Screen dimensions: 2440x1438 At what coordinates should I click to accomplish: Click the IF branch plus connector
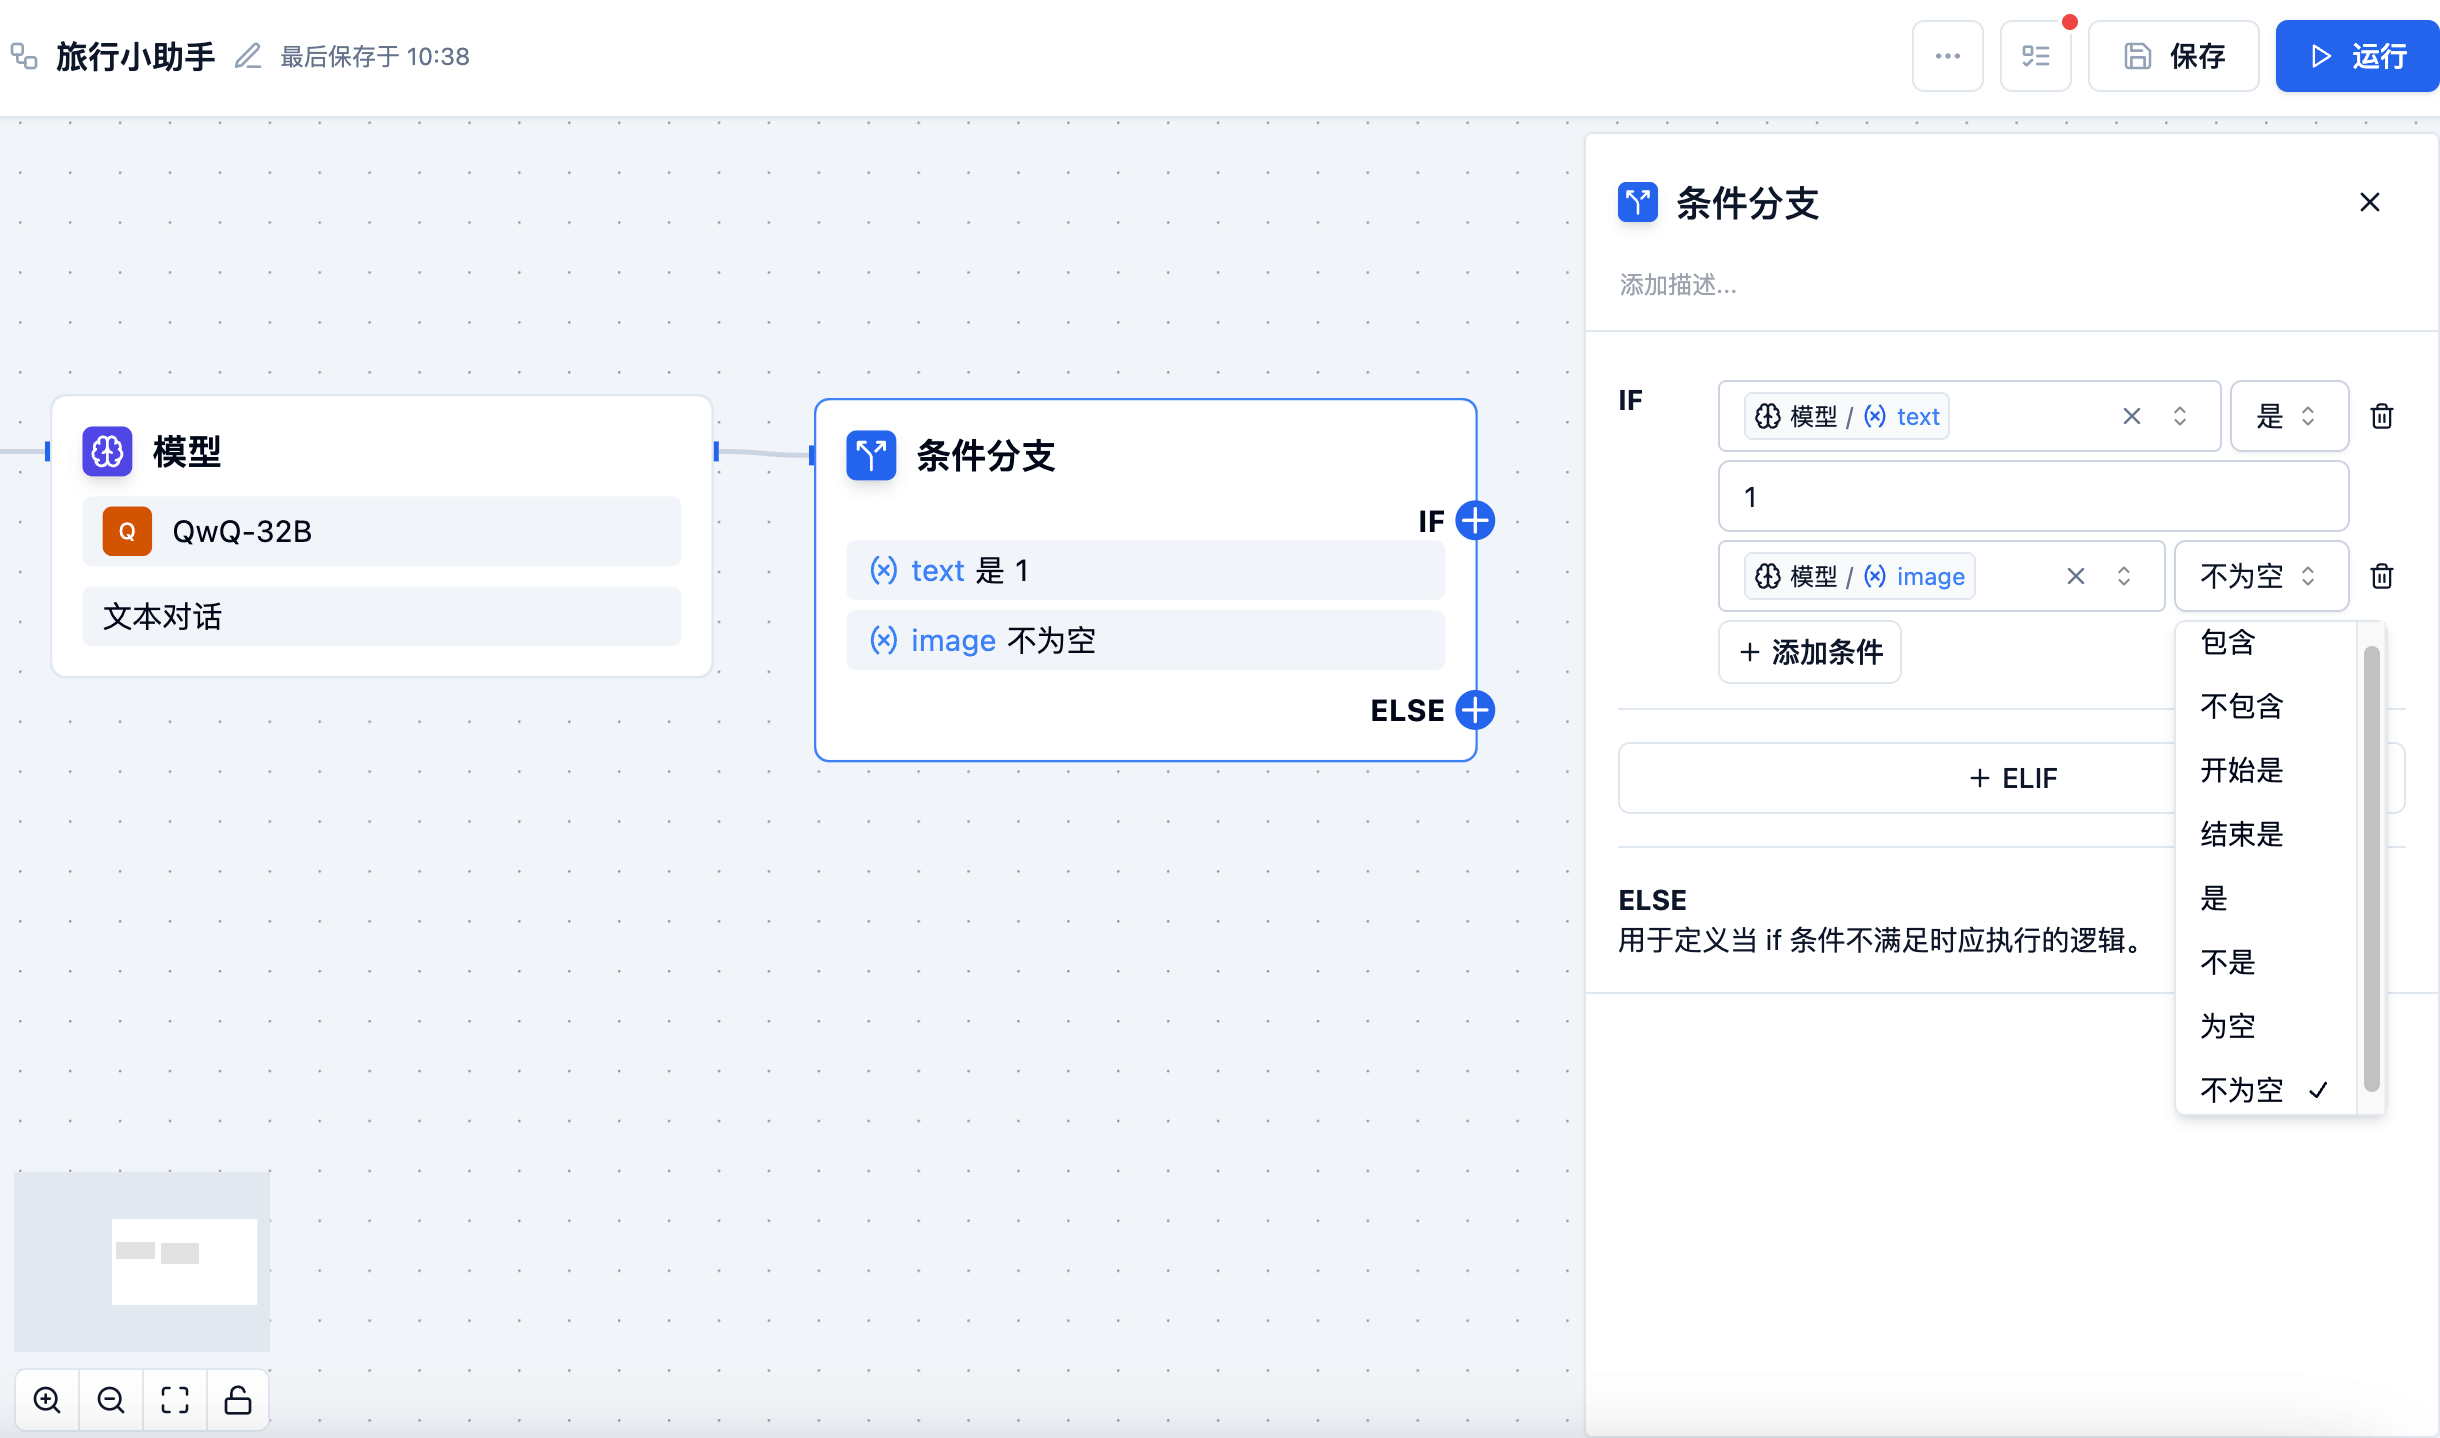(x=1475, y=520)
